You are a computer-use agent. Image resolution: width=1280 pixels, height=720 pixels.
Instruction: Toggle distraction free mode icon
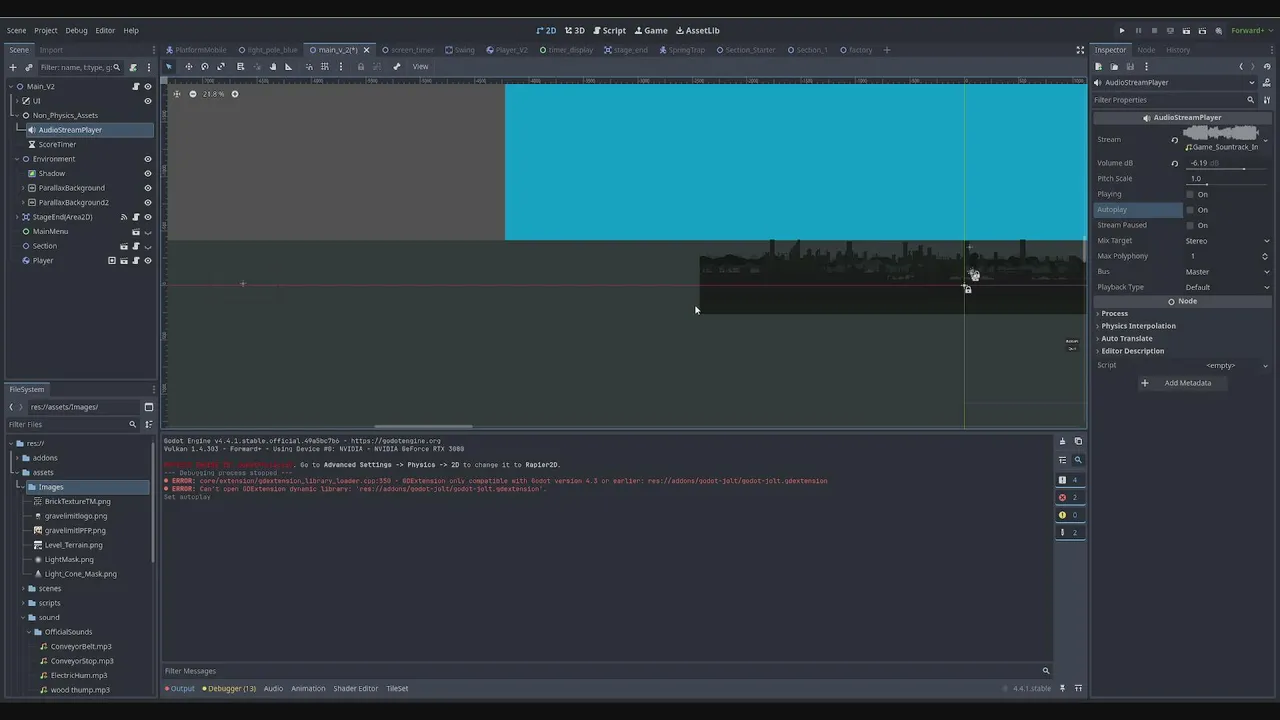[1080, 50]
